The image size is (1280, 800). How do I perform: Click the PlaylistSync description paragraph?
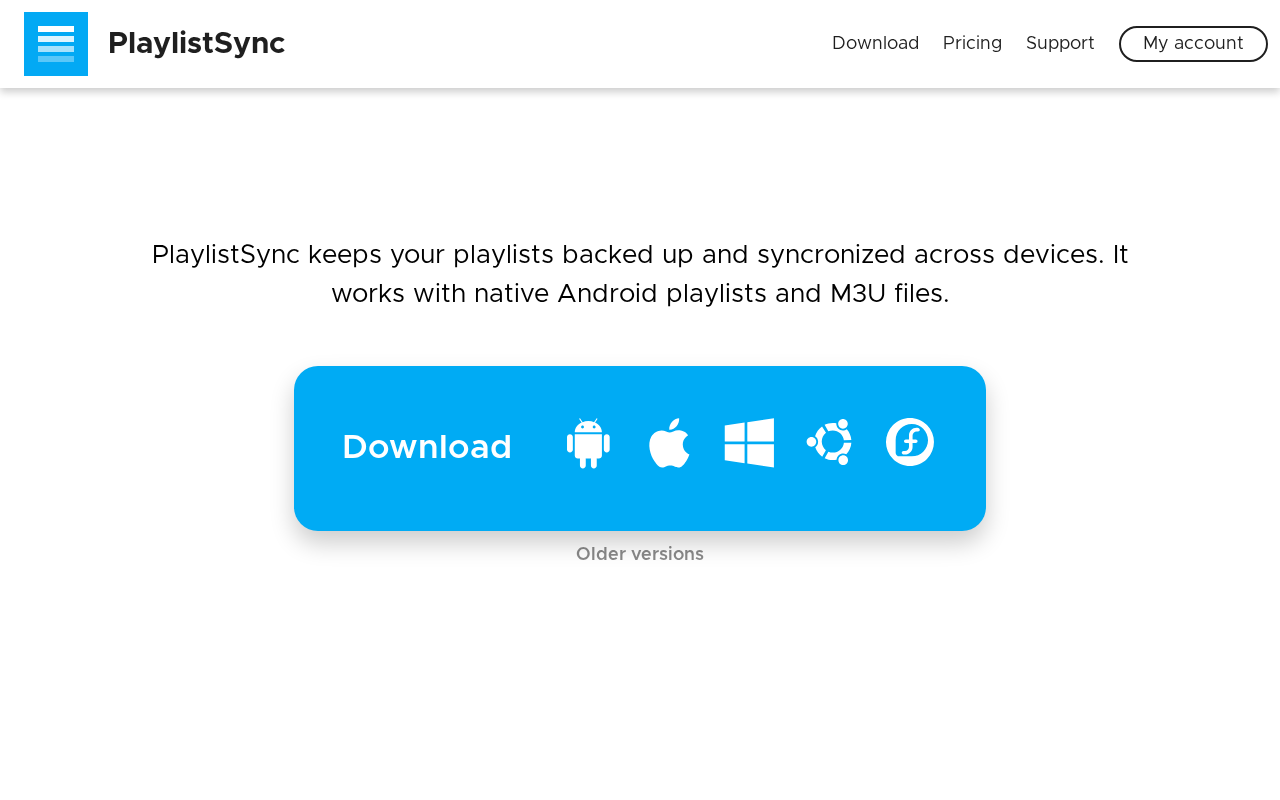point(640,274)
